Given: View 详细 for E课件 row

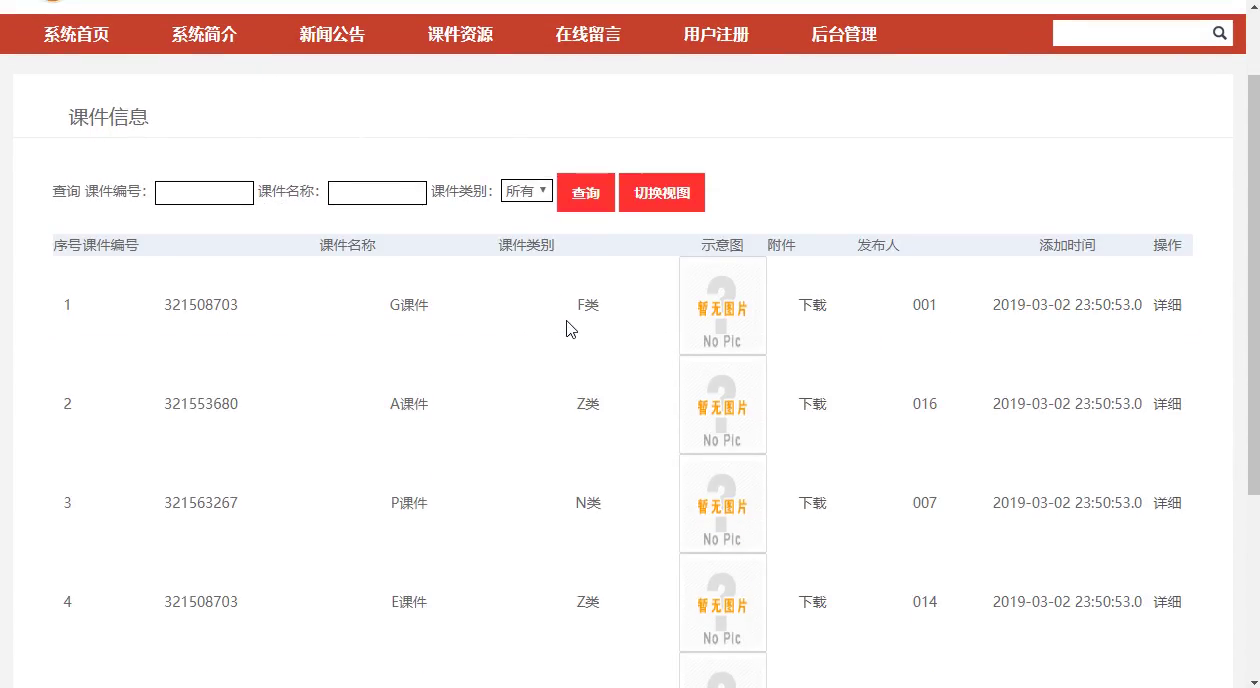Looking at the screenshot, I should [x=1168, y=602].
